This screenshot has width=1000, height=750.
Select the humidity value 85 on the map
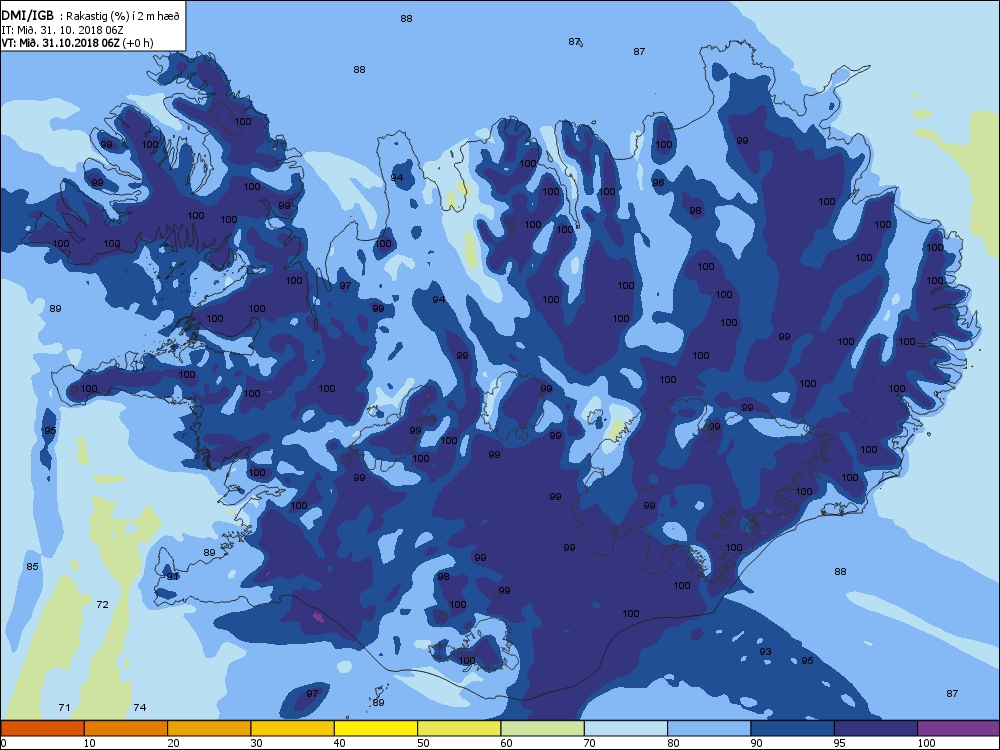(33, 566)
